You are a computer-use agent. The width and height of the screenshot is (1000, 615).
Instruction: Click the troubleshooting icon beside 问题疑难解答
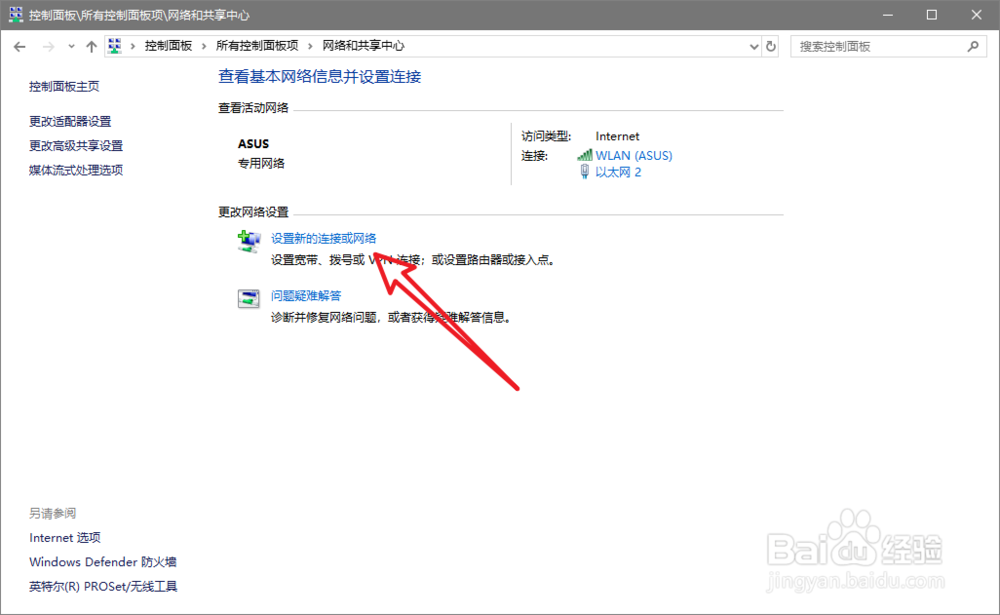[247, 298]
